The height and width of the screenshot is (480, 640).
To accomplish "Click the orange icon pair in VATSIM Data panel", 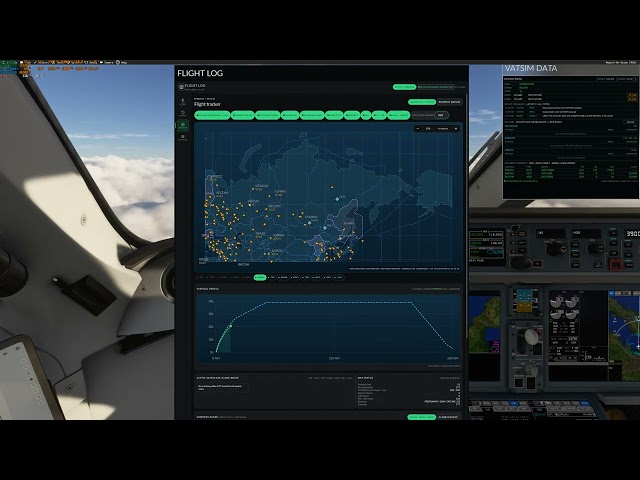I will click(x=631, y=97).
